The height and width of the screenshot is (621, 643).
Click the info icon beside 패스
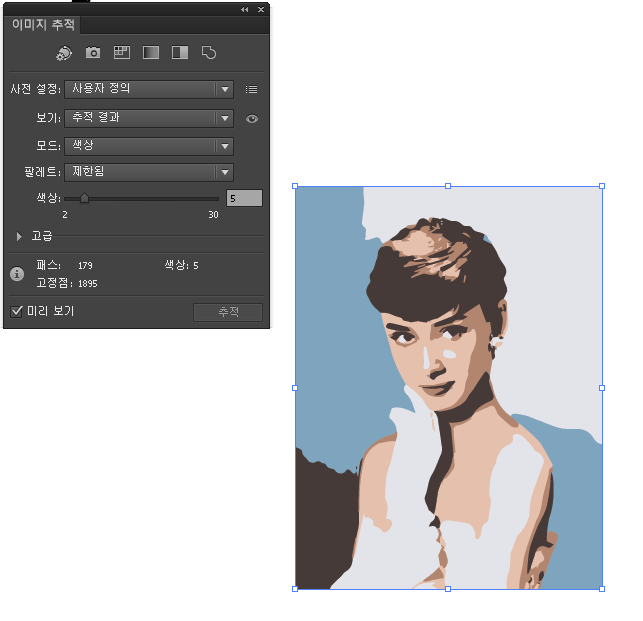[x=17, y=274]
